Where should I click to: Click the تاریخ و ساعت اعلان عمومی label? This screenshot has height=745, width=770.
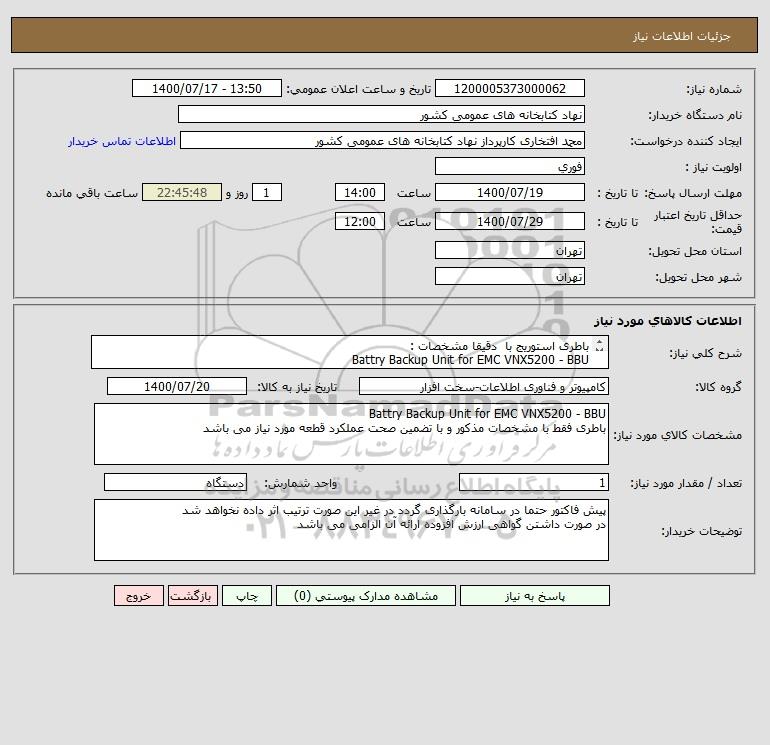coord(359,89)
